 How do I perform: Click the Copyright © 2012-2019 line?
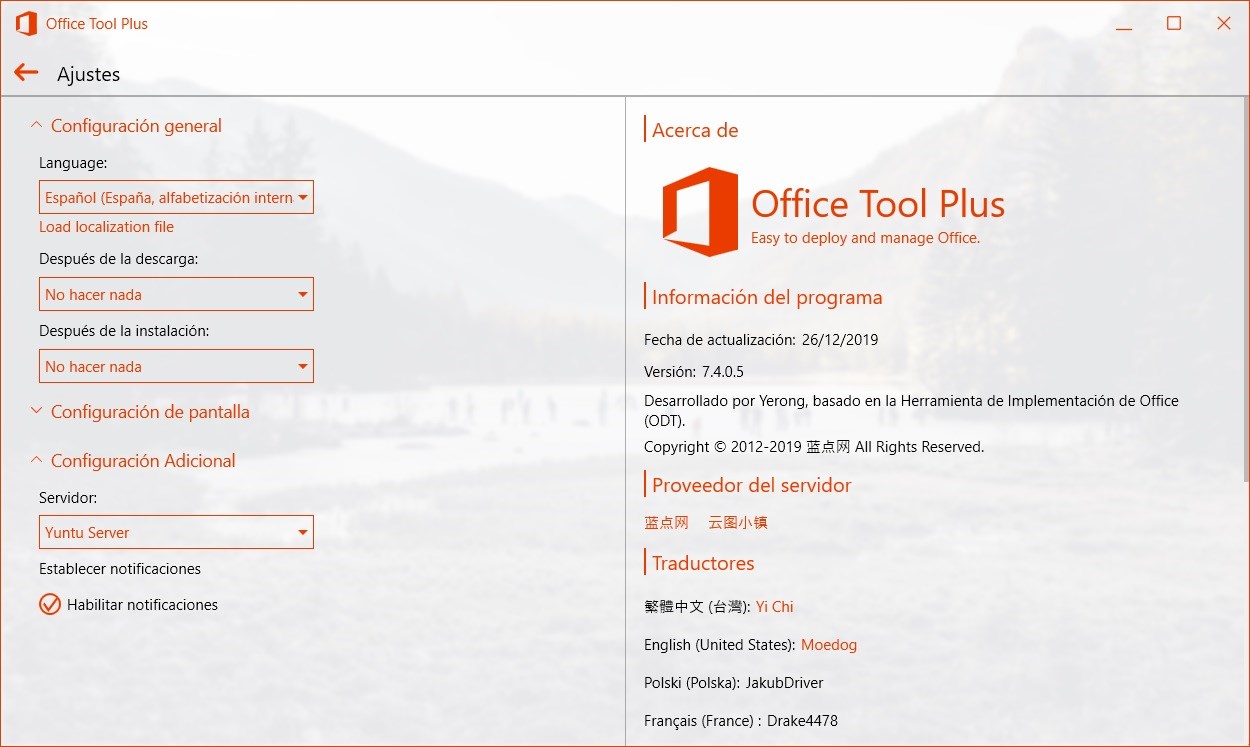(814, 447)
